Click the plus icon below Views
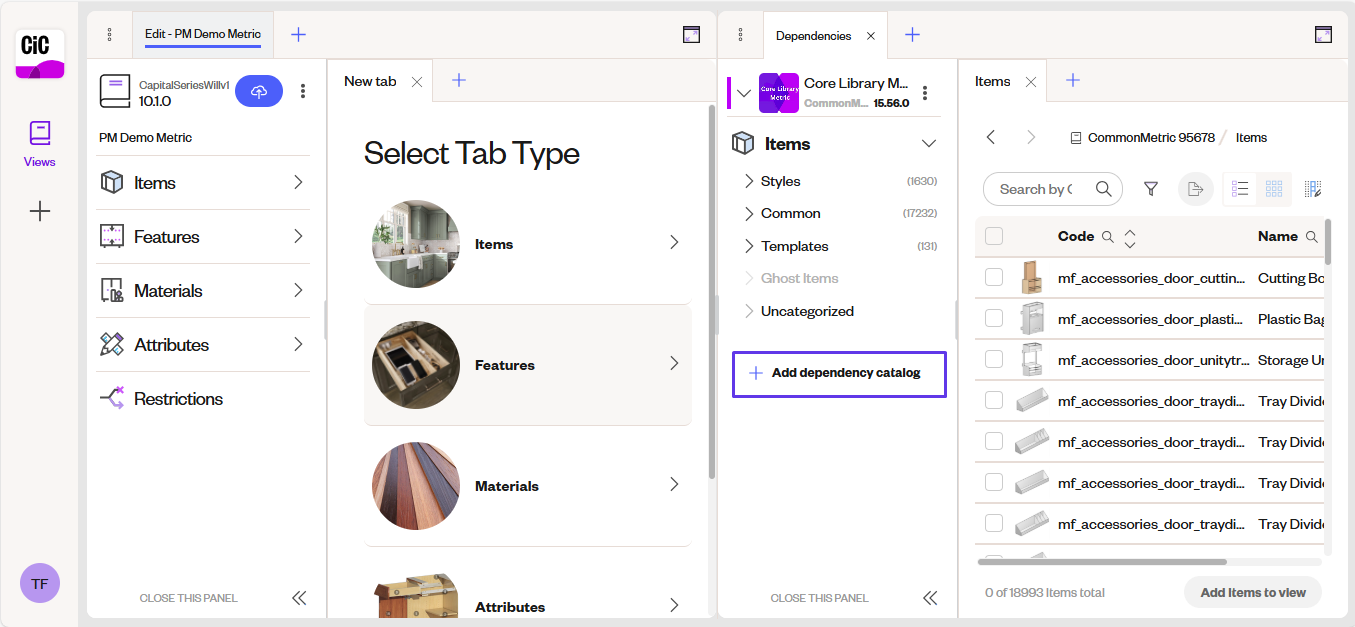This screenshot has height=627, width=1355. tap(40, 211)
